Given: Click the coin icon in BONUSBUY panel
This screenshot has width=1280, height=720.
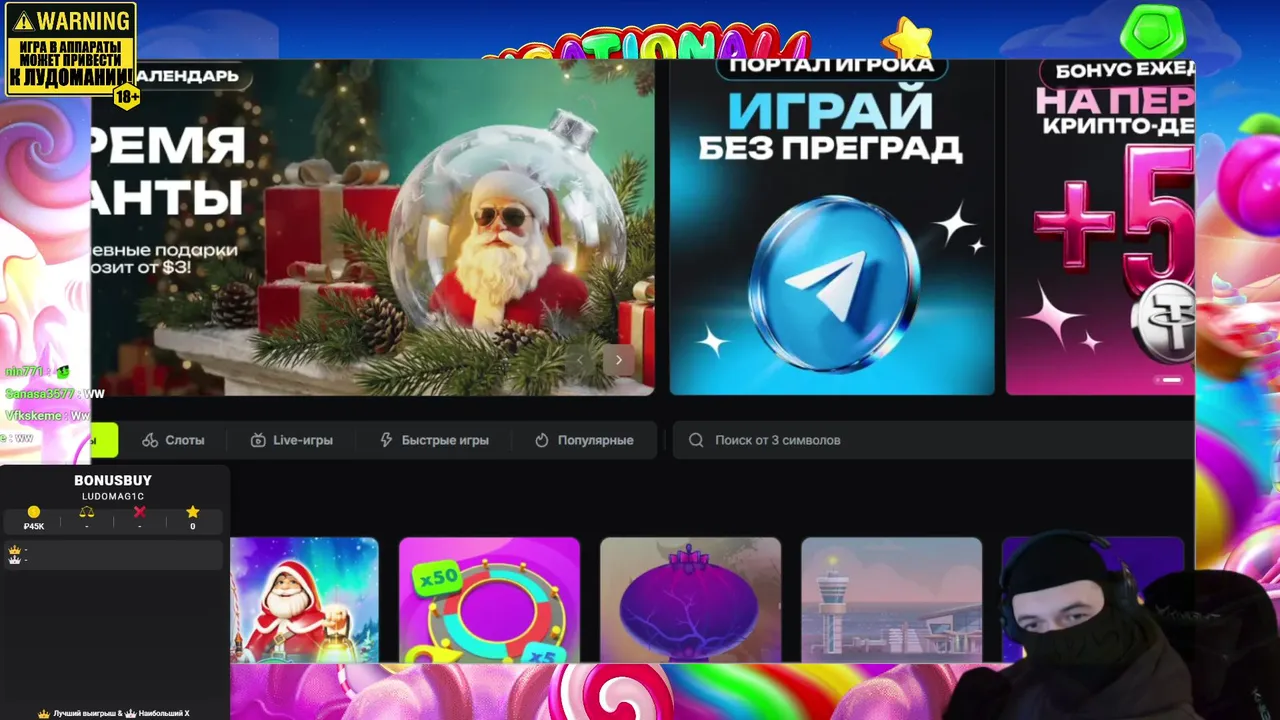Looking at the screenshot, I should pos(34,512).
